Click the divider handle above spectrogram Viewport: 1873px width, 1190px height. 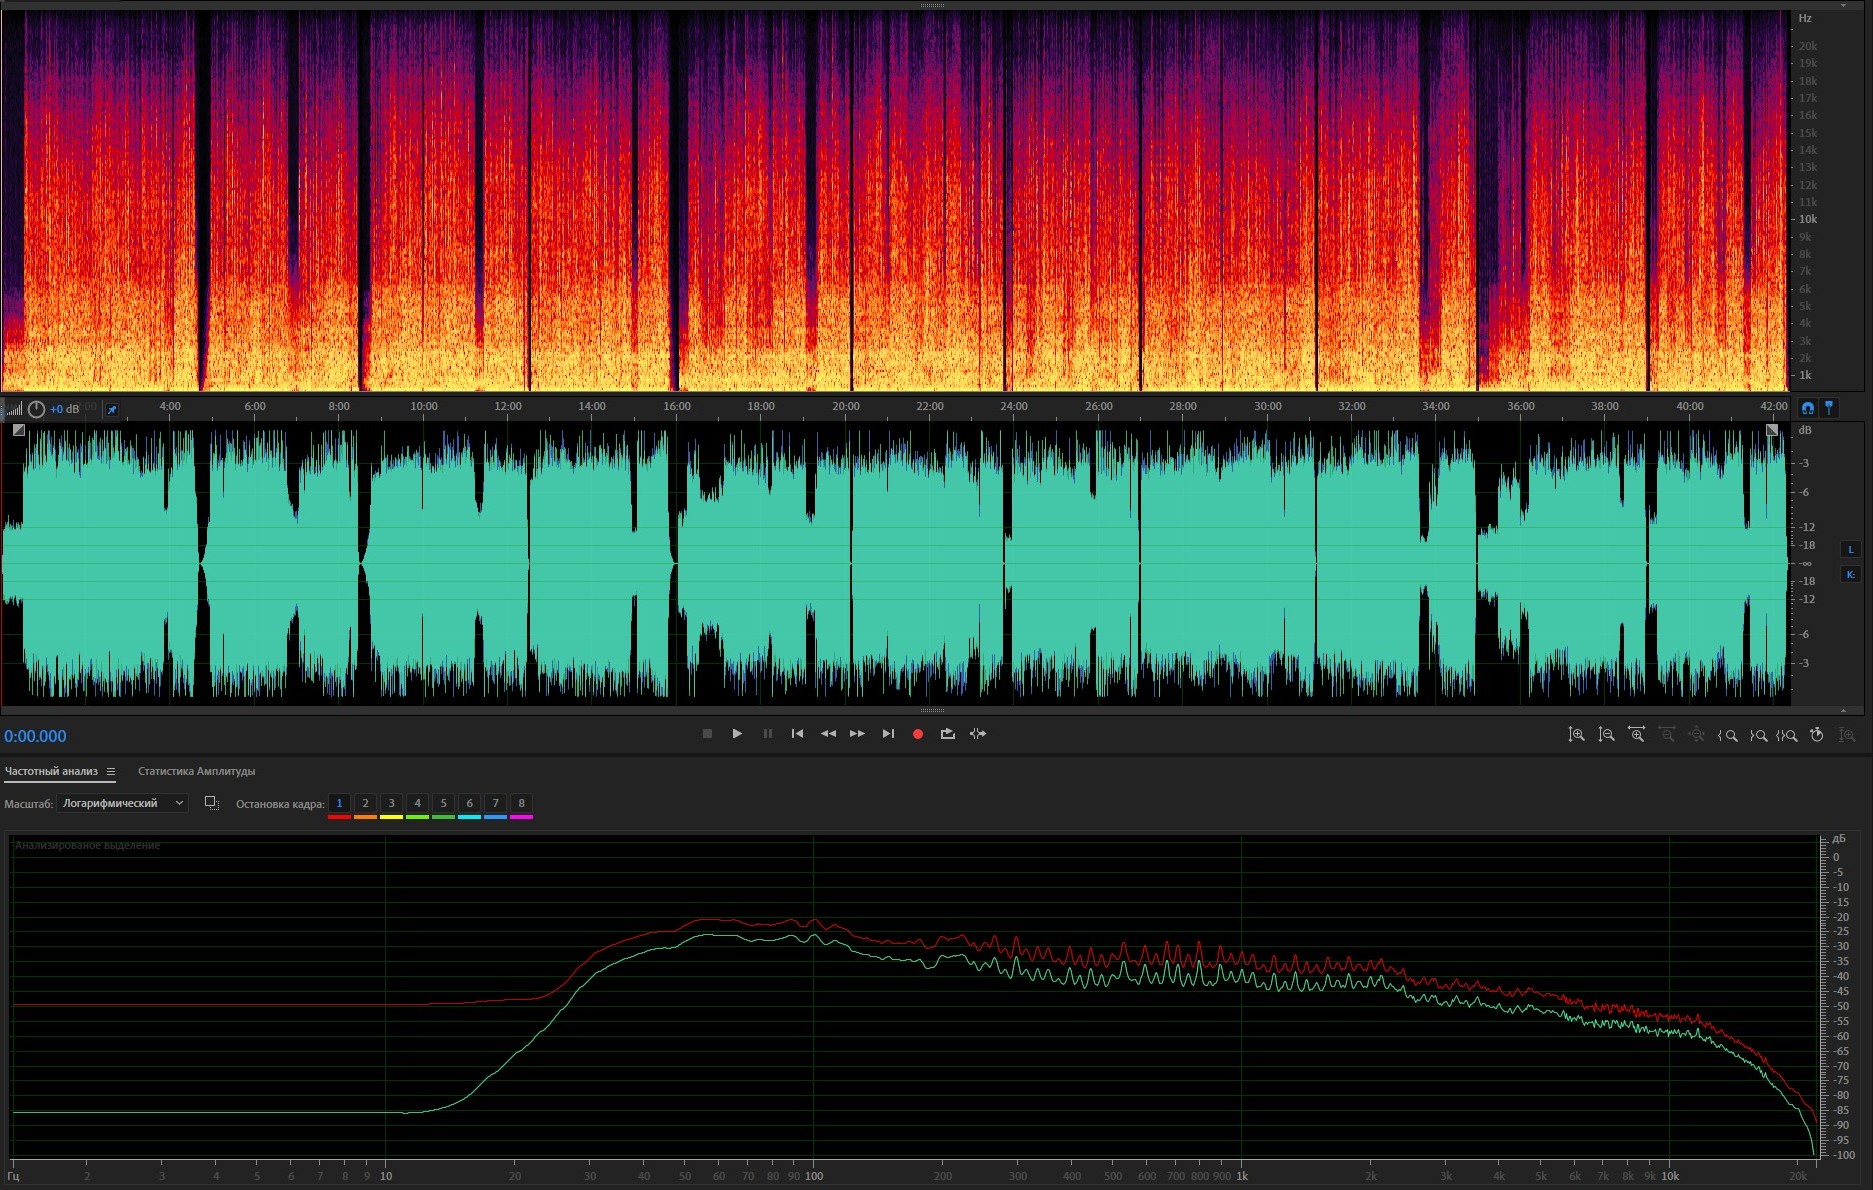932,5
